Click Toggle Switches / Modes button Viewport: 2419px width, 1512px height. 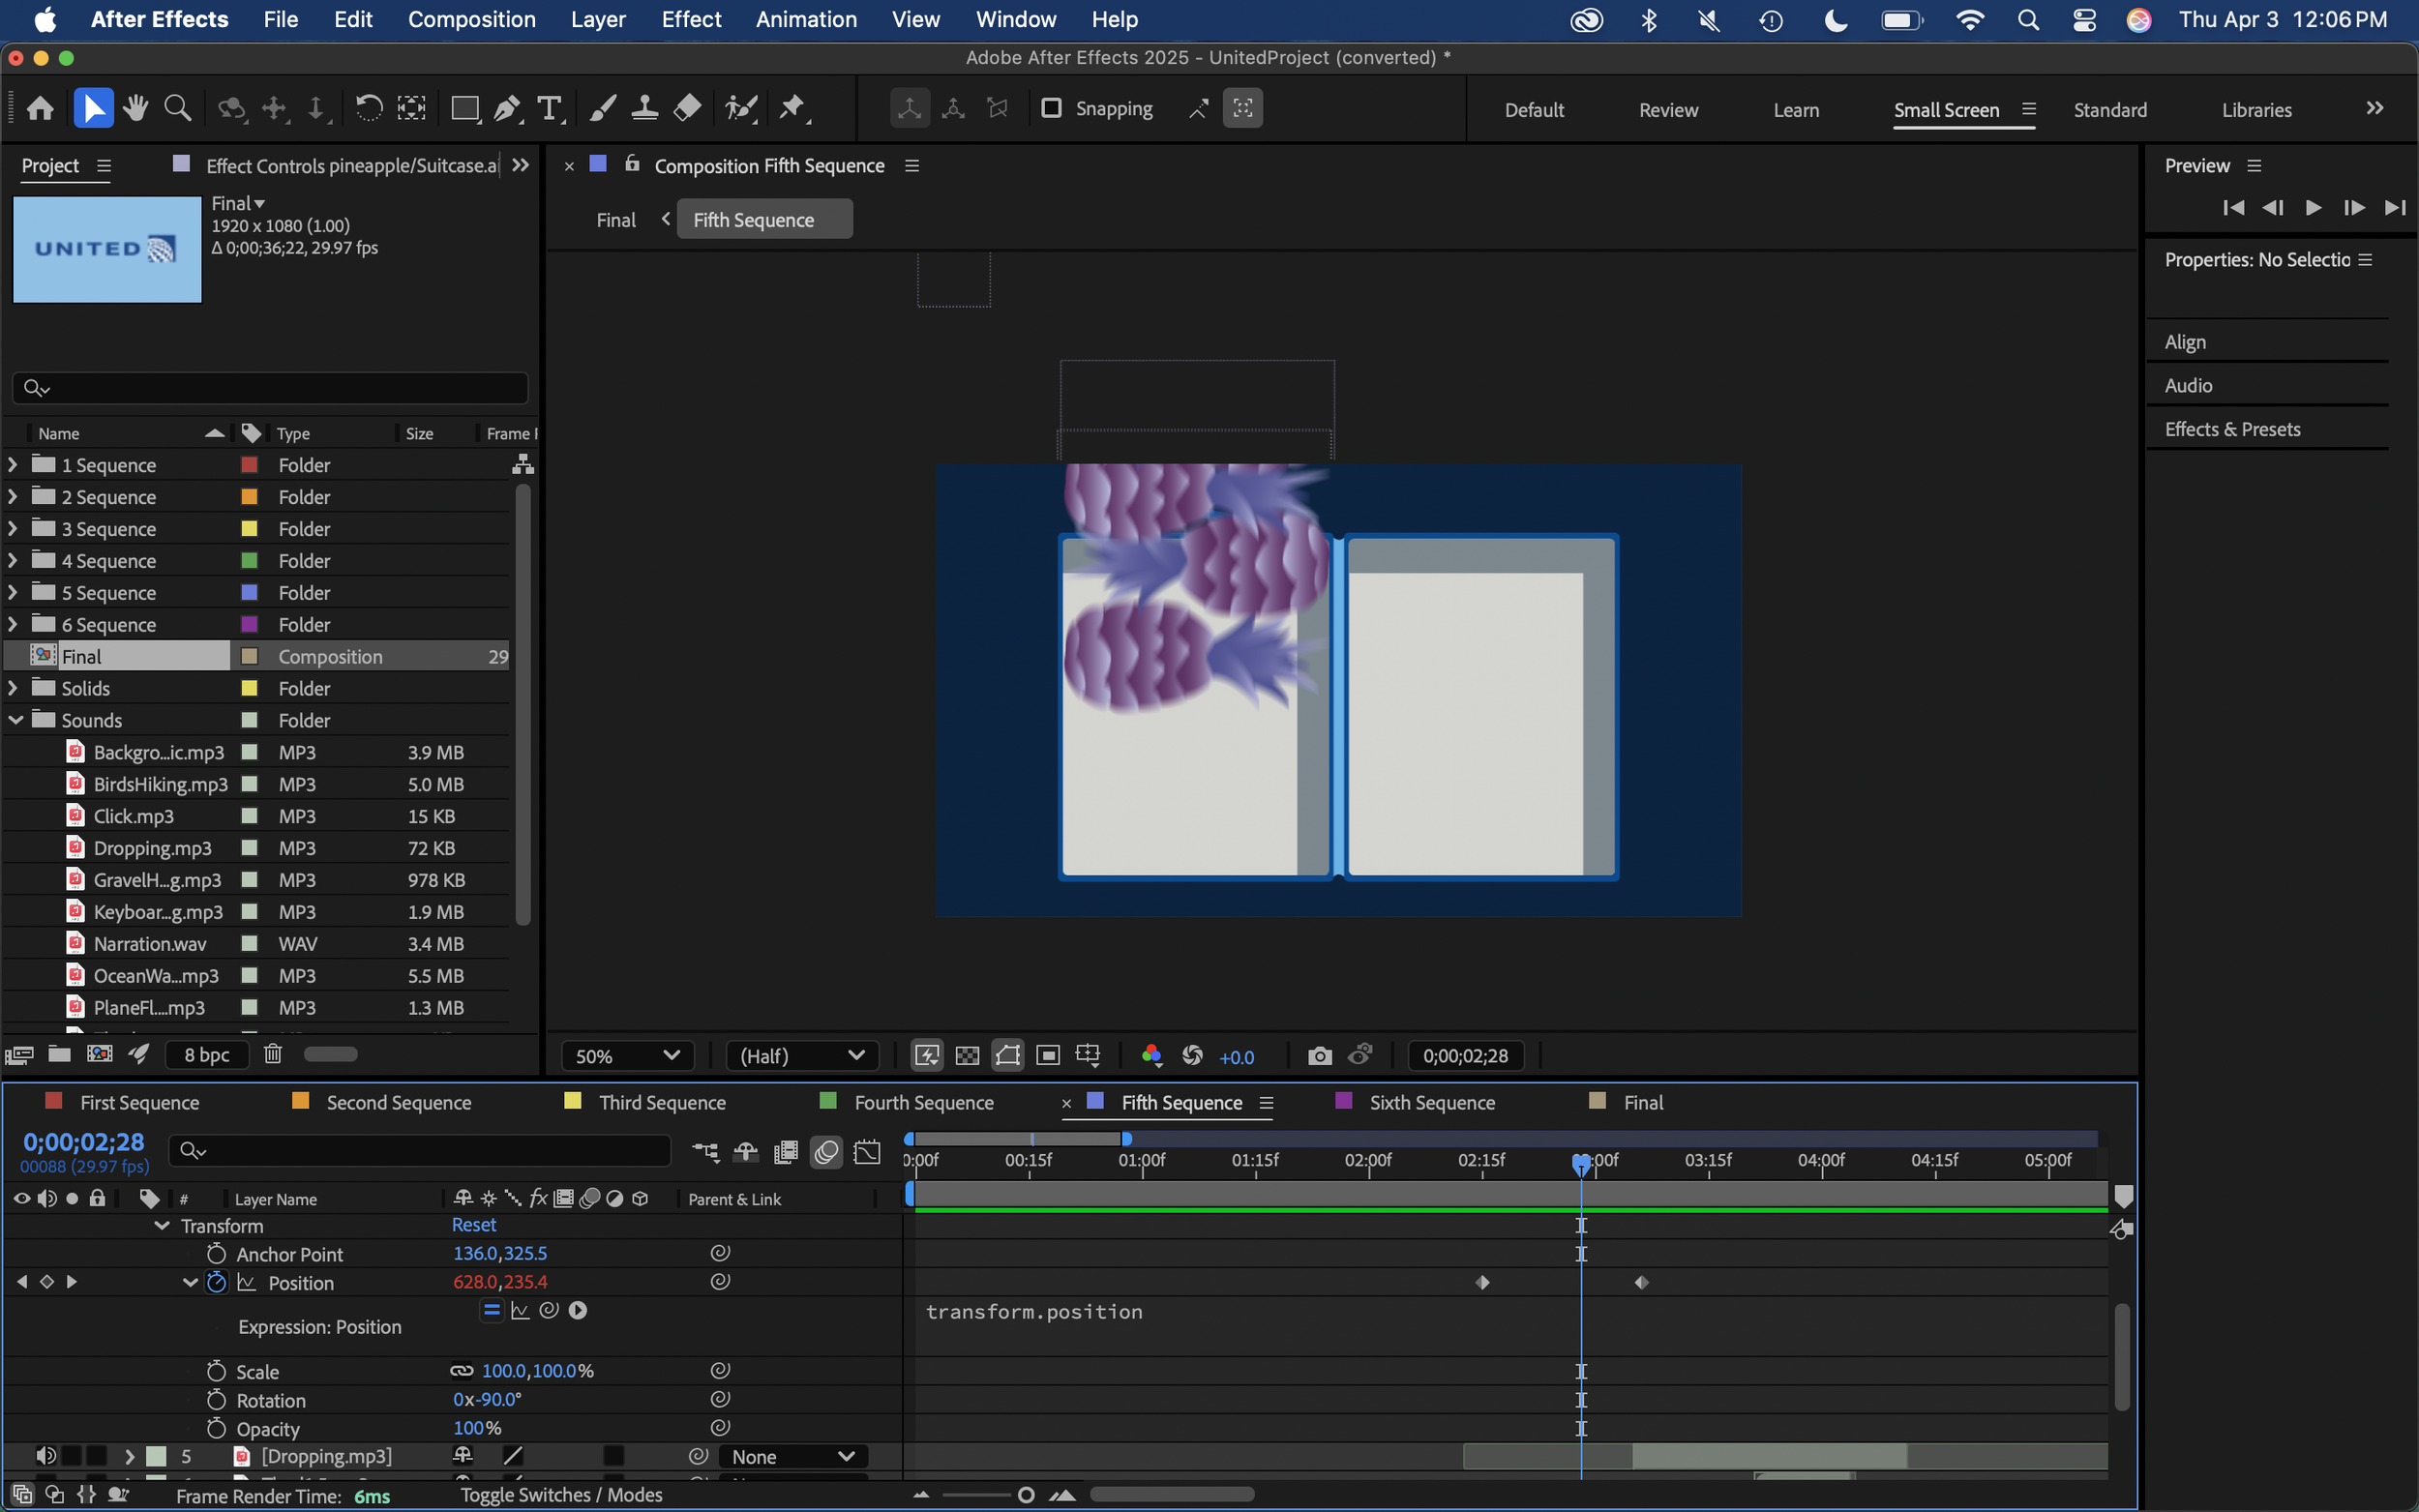561,1495
